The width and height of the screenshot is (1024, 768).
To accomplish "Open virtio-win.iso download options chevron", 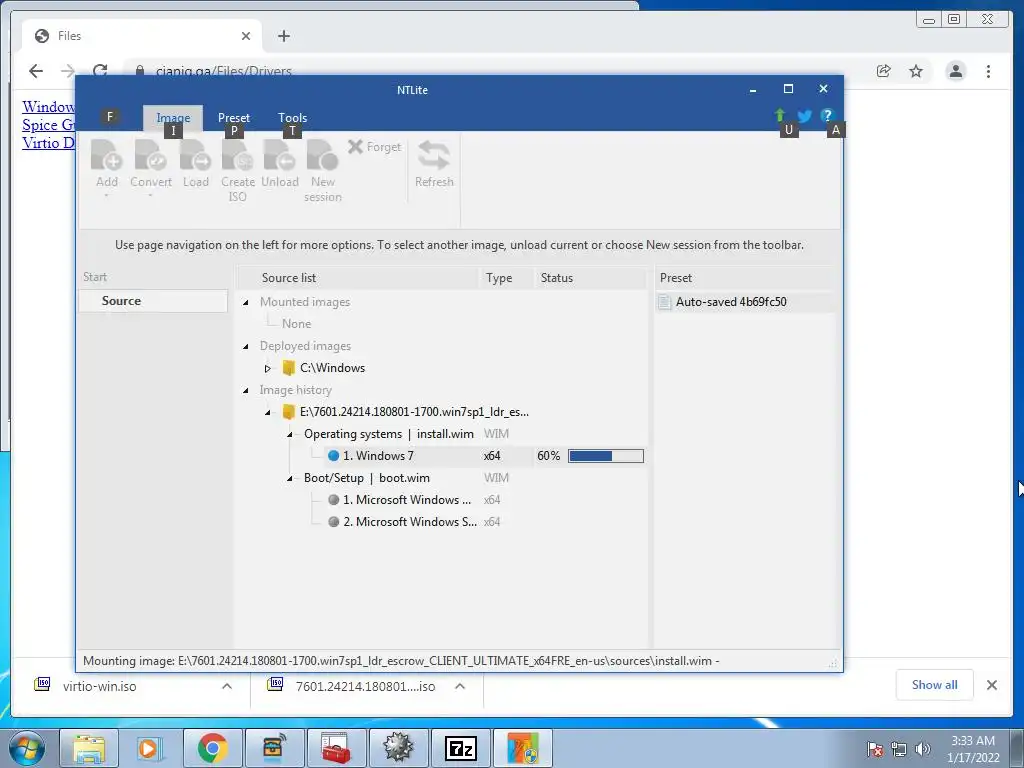I will coord(227,686).
